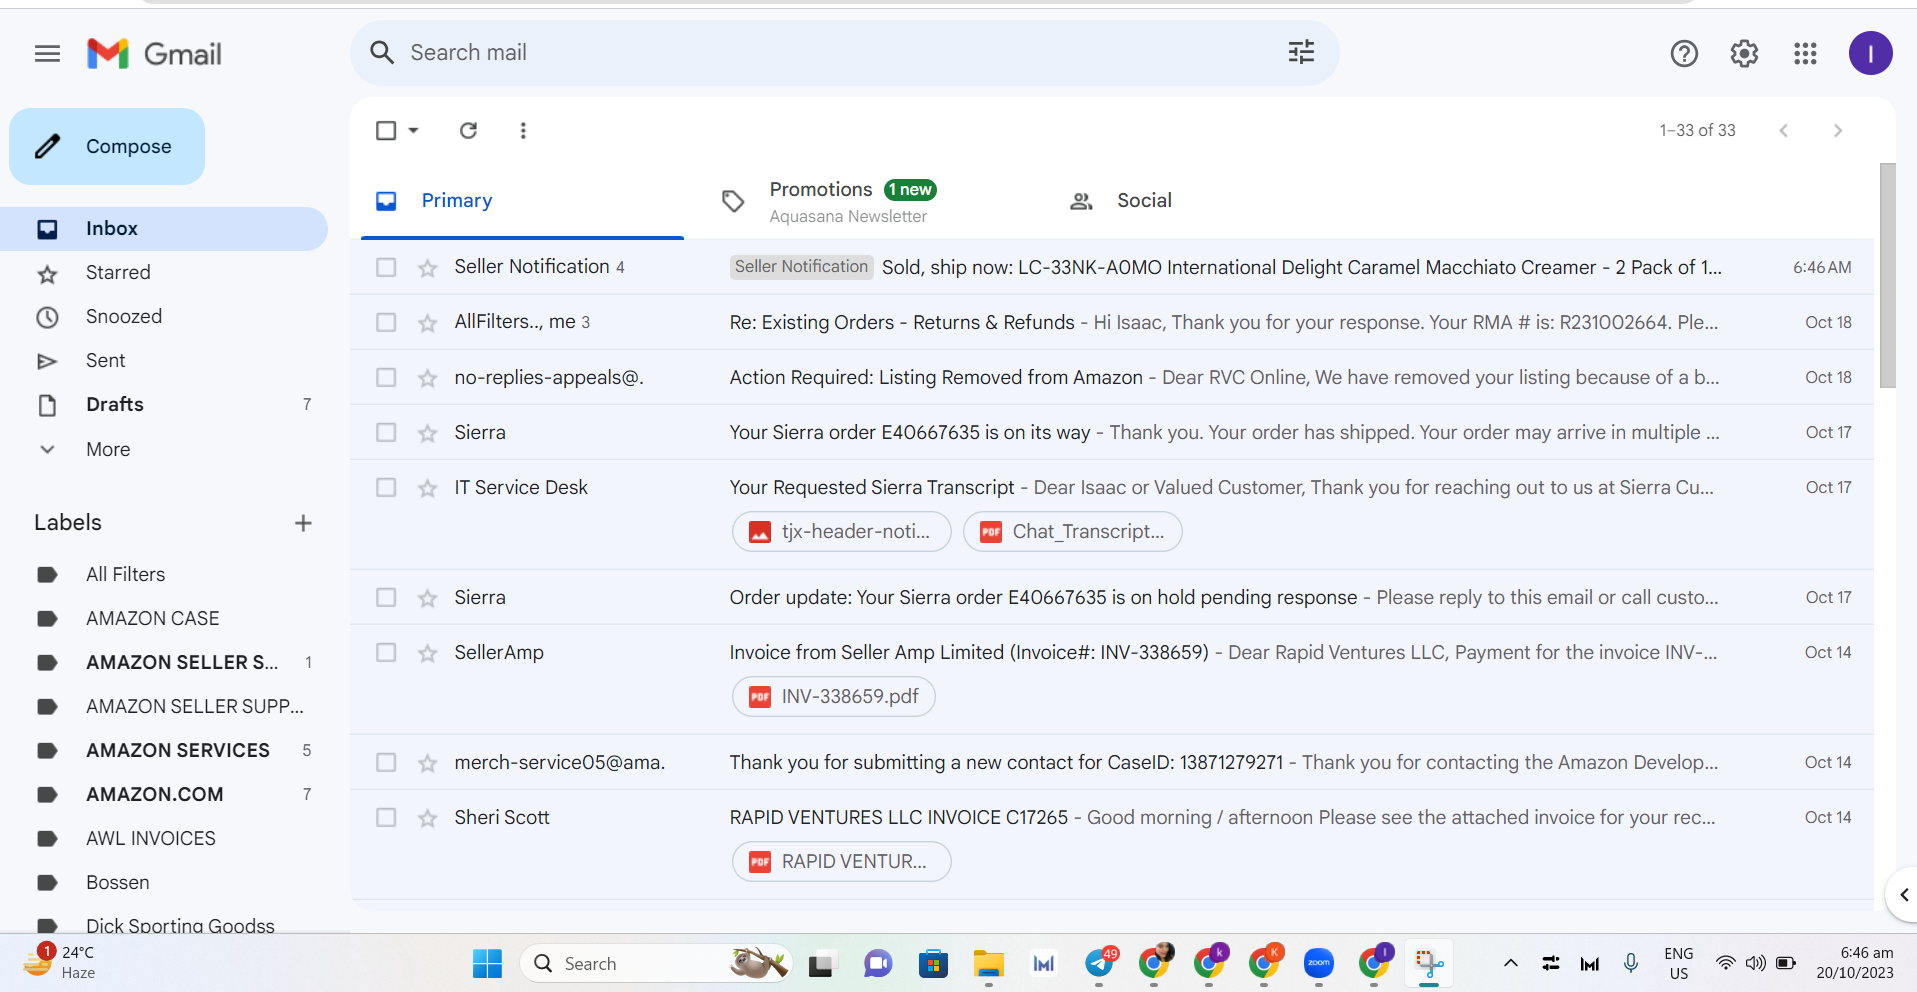Go to the next page of emails
The width and height of the screenshot is (1917, 992).
coord(1837,131)
